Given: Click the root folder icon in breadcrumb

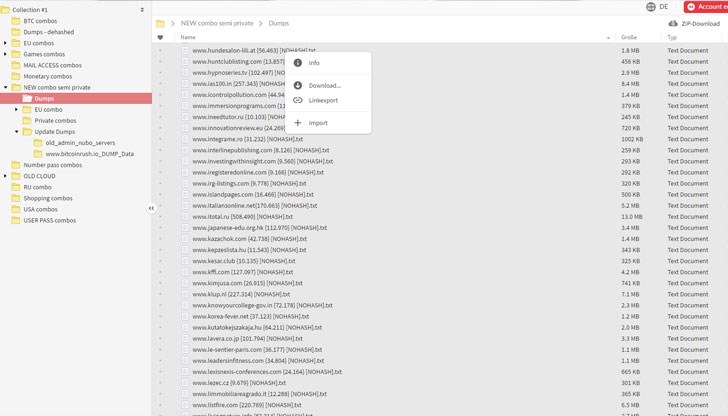Looking at the screenshot, I should (161, 22).
